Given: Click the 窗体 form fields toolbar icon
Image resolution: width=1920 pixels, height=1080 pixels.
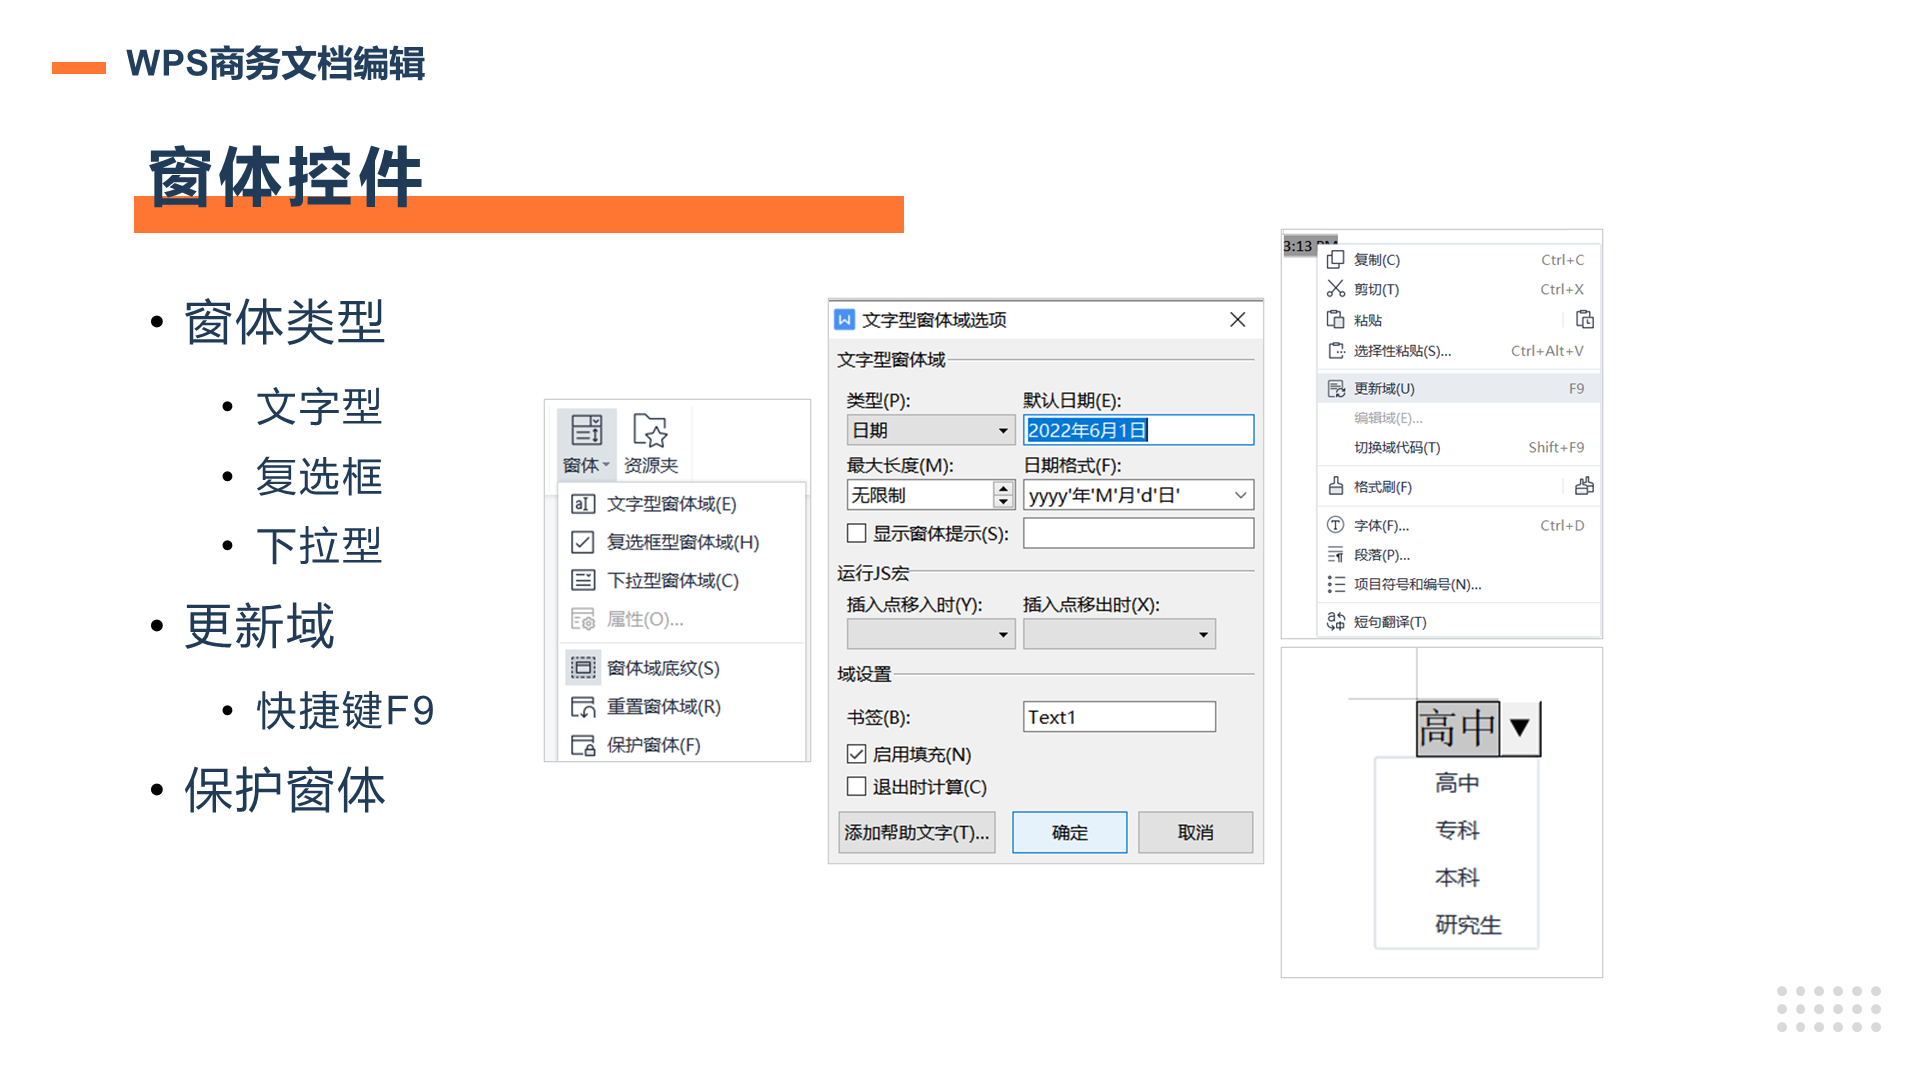Looking at the screenshot, I should coord(586,432).
